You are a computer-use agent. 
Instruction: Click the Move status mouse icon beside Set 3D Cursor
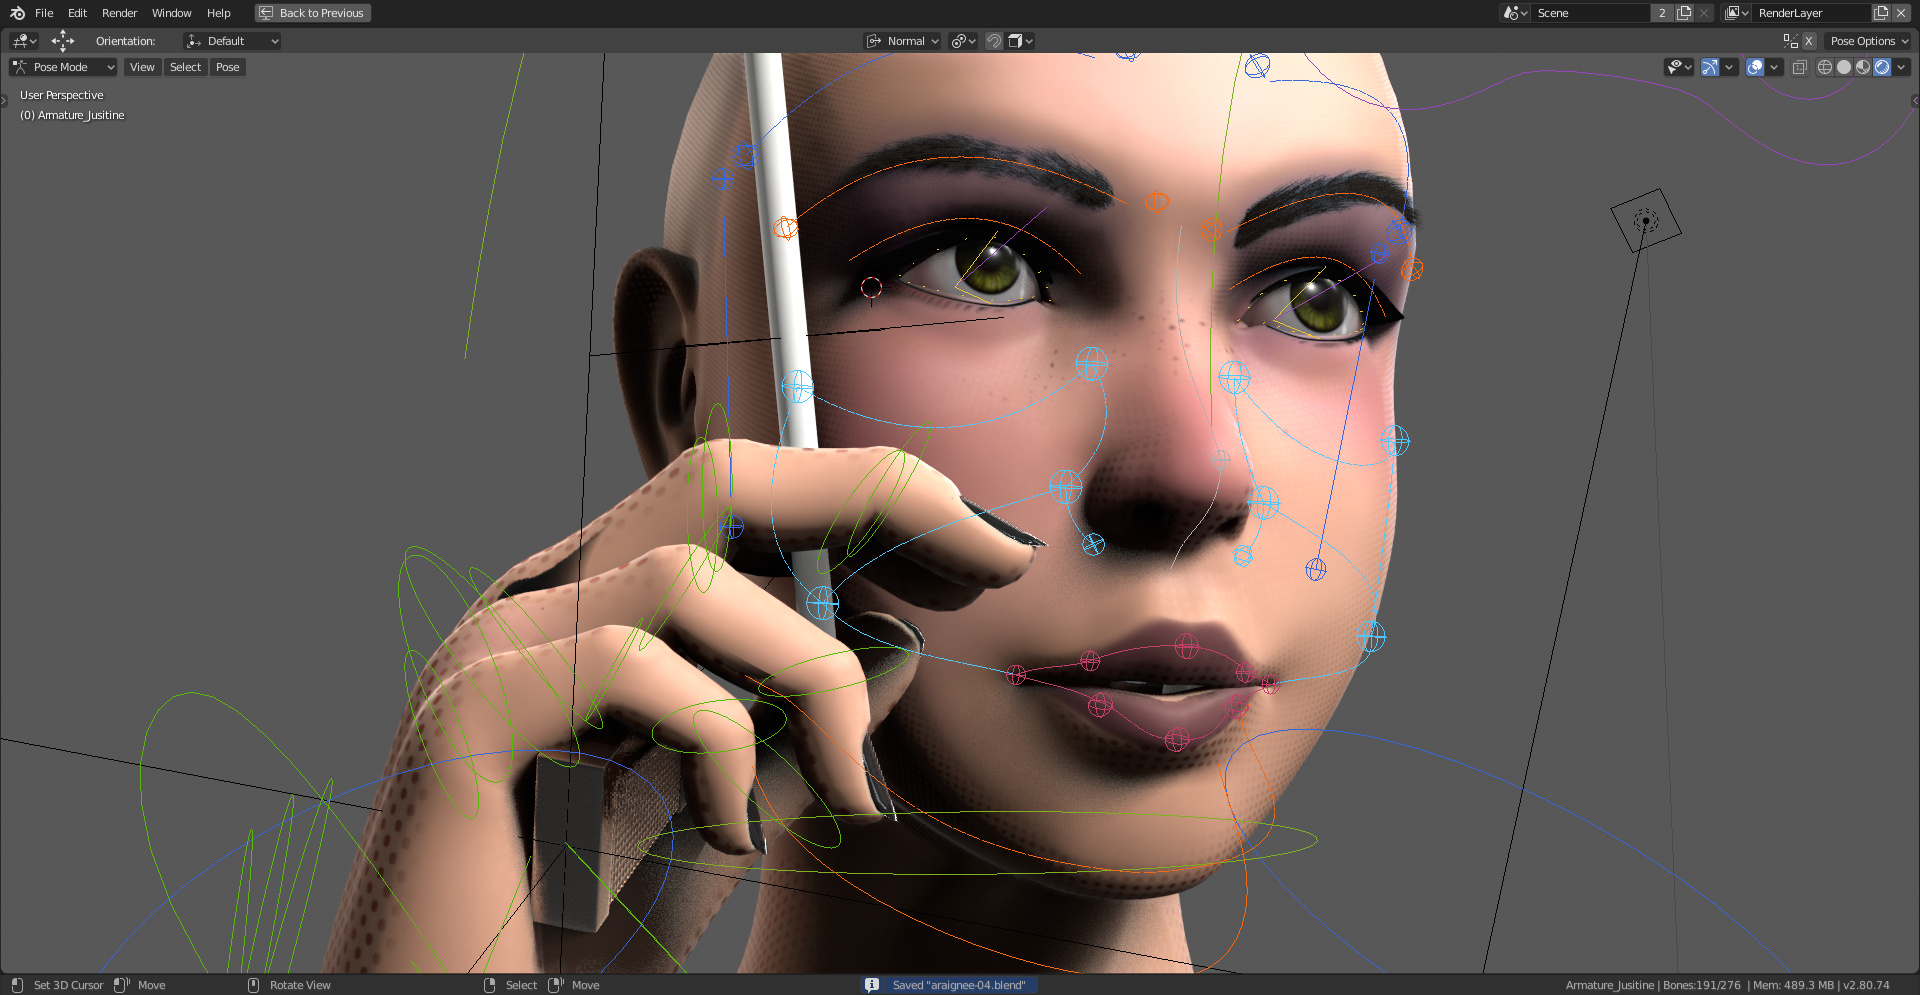(121, 985)
